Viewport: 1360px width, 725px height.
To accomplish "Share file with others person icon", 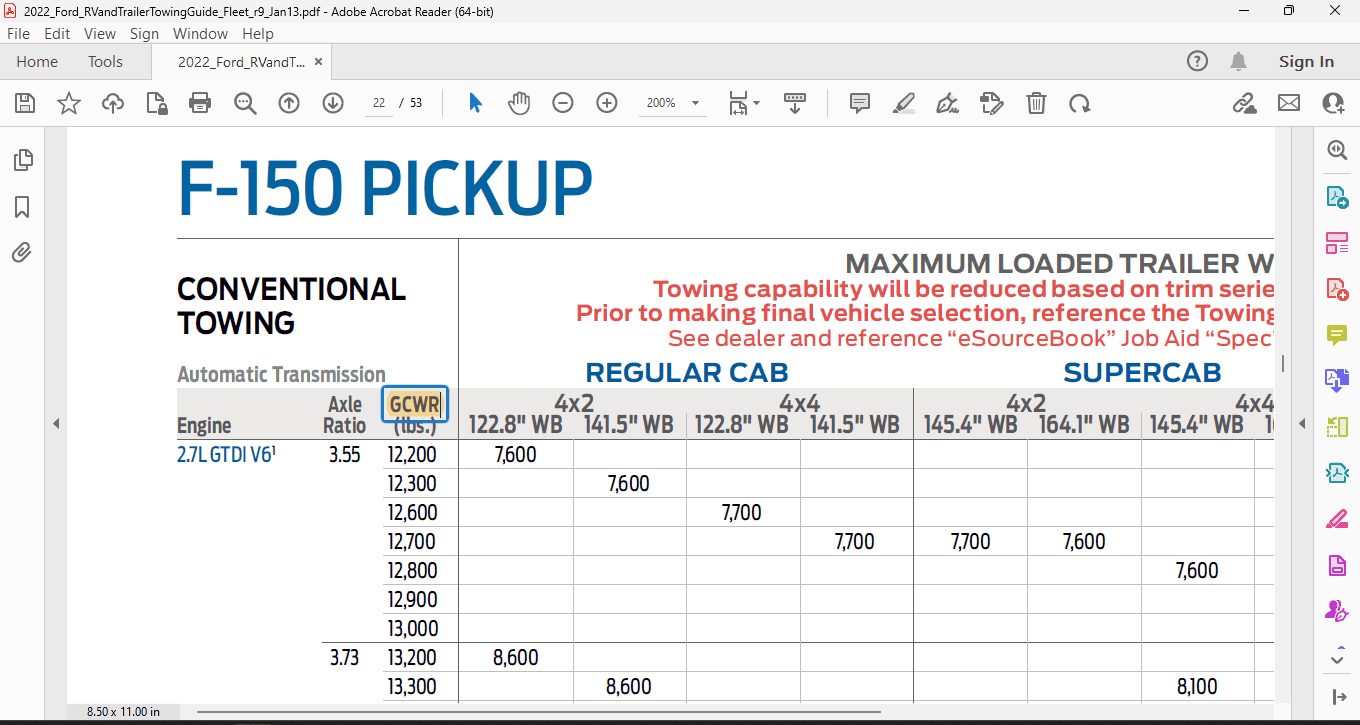I will pos(1333,103).
